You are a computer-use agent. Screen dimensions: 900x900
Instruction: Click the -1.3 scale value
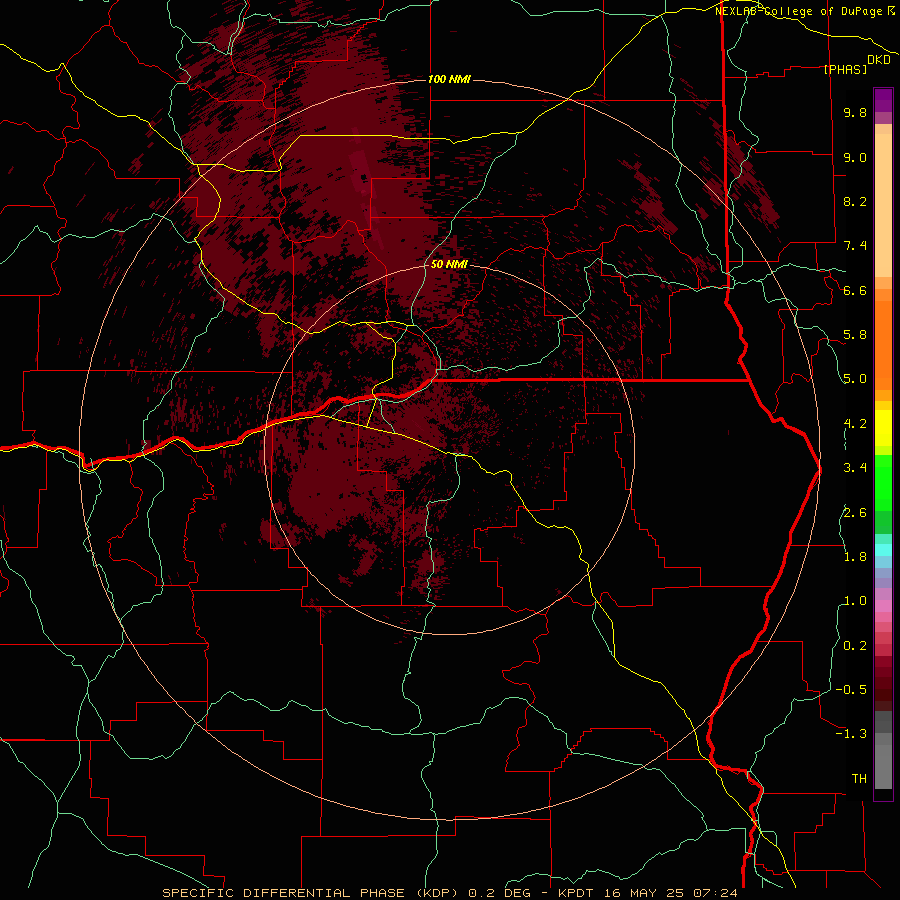click(x=851, y=734)
